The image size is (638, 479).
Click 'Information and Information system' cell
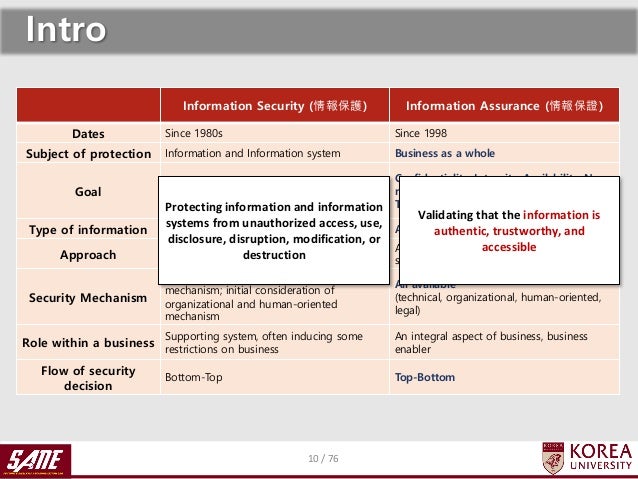pos(275,153)
